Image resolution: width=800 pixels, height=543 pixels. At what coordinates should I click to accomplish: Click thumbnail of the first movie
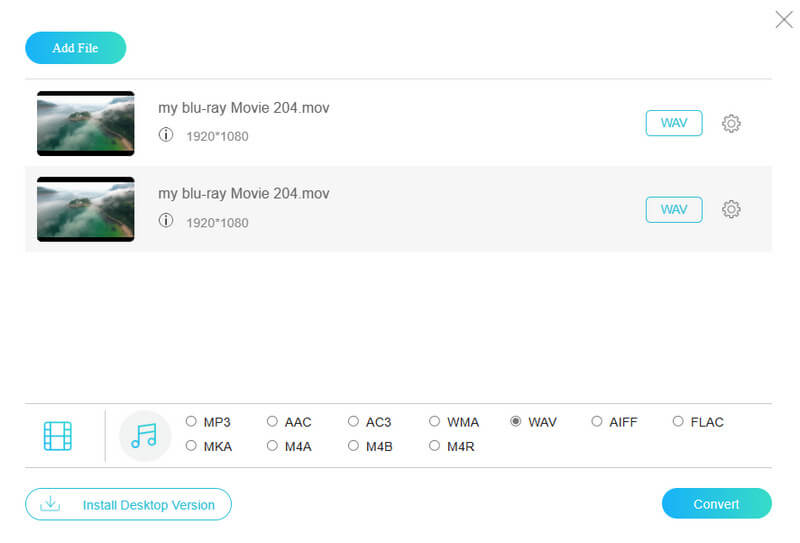pos(86,124)
